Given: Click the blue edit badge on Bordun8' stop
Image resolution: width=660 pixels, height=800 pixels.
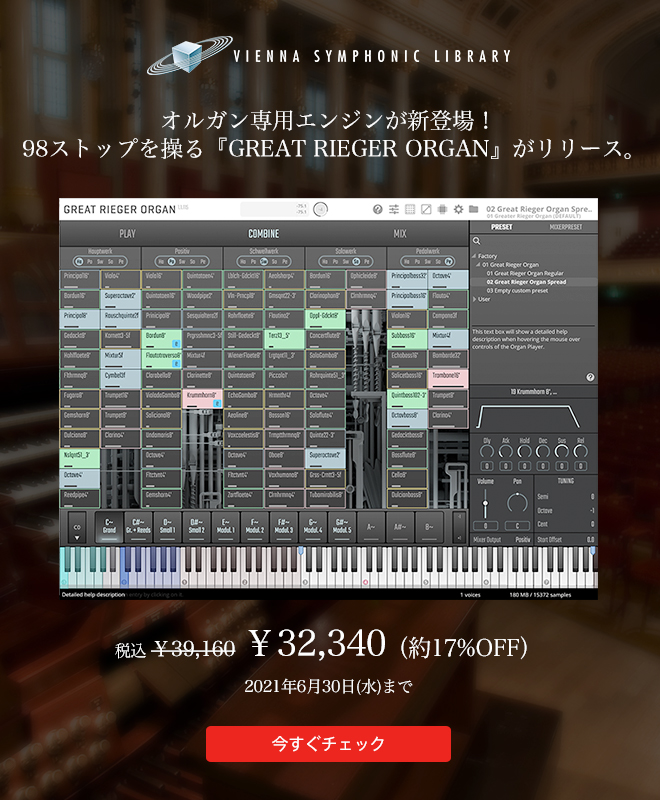Looking at the screenshot, I should tap(175, 343).
